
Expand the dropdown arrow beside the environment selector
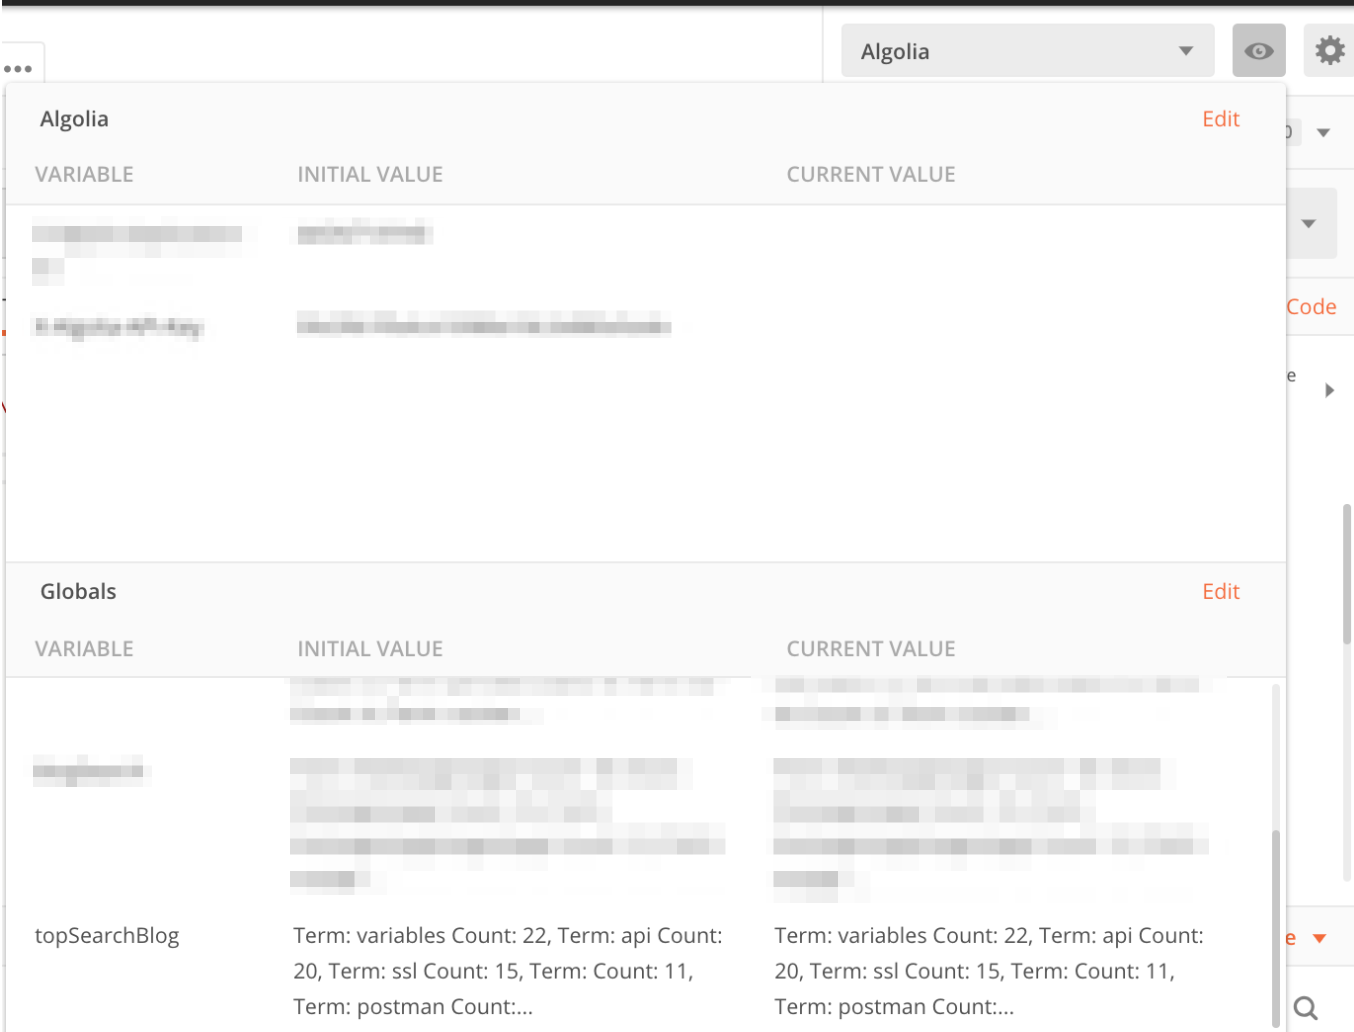click(1186, 50)
